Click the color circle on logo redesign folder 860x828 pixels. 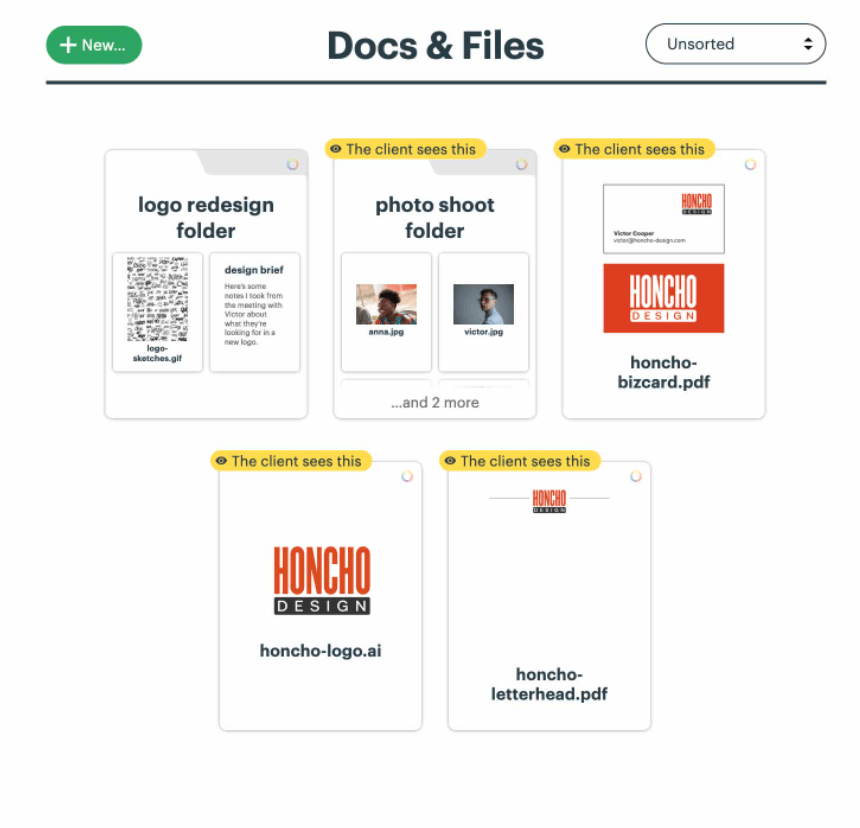(x=292, y=164)
